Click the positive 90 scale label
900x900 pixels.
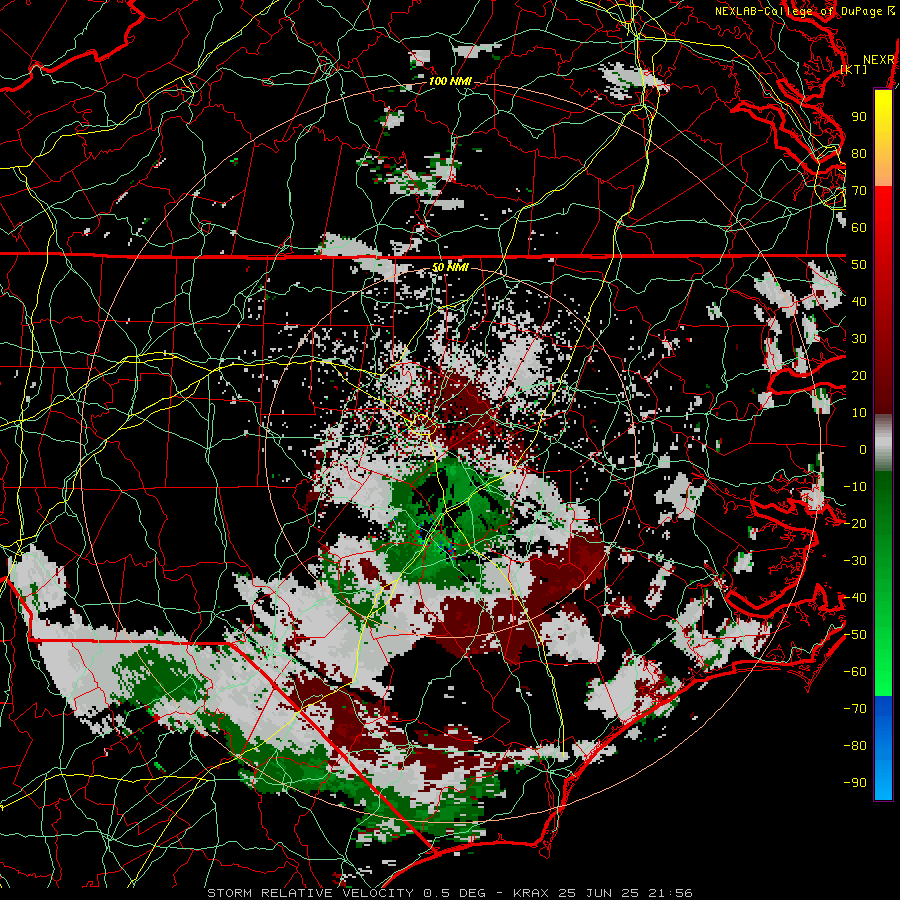(859, 117)
